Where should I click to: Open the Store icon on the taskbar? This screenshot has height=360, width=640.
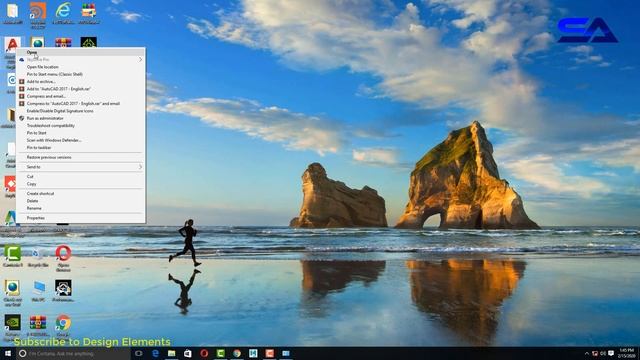click(x=188, y=353)
